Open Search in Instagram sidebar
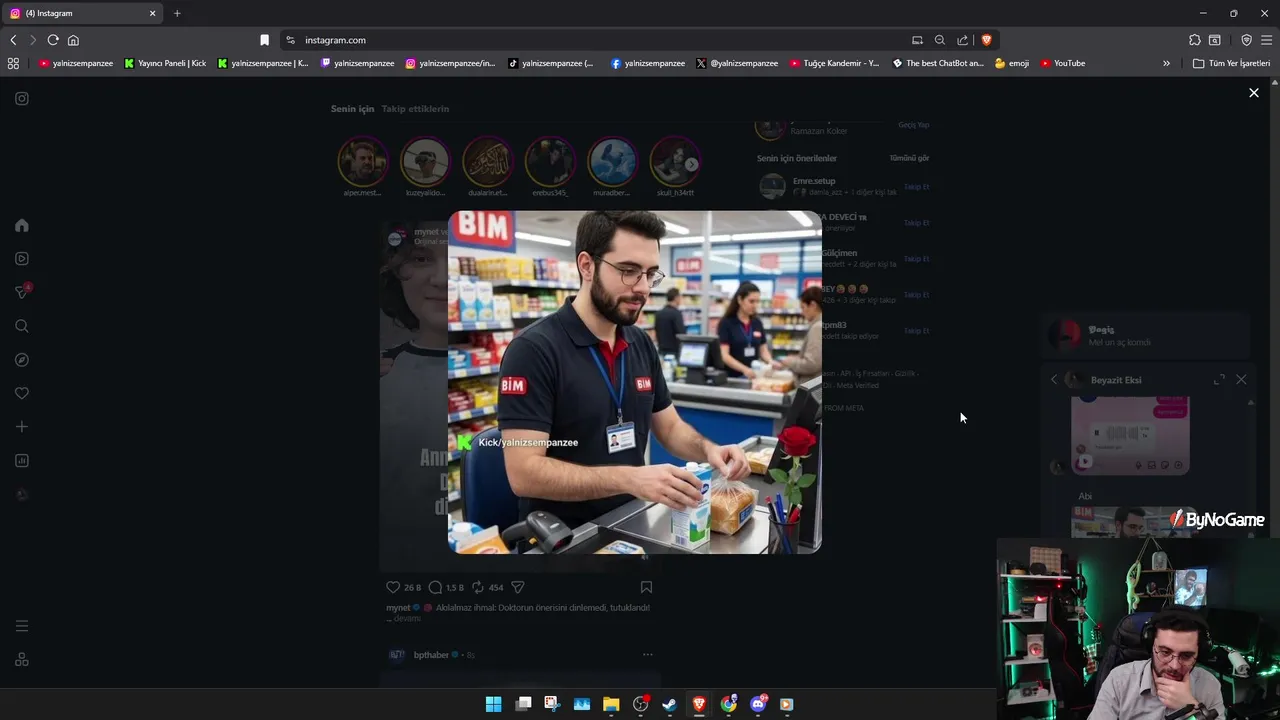Screen dimensions: 1280x720 pos(22,326)
